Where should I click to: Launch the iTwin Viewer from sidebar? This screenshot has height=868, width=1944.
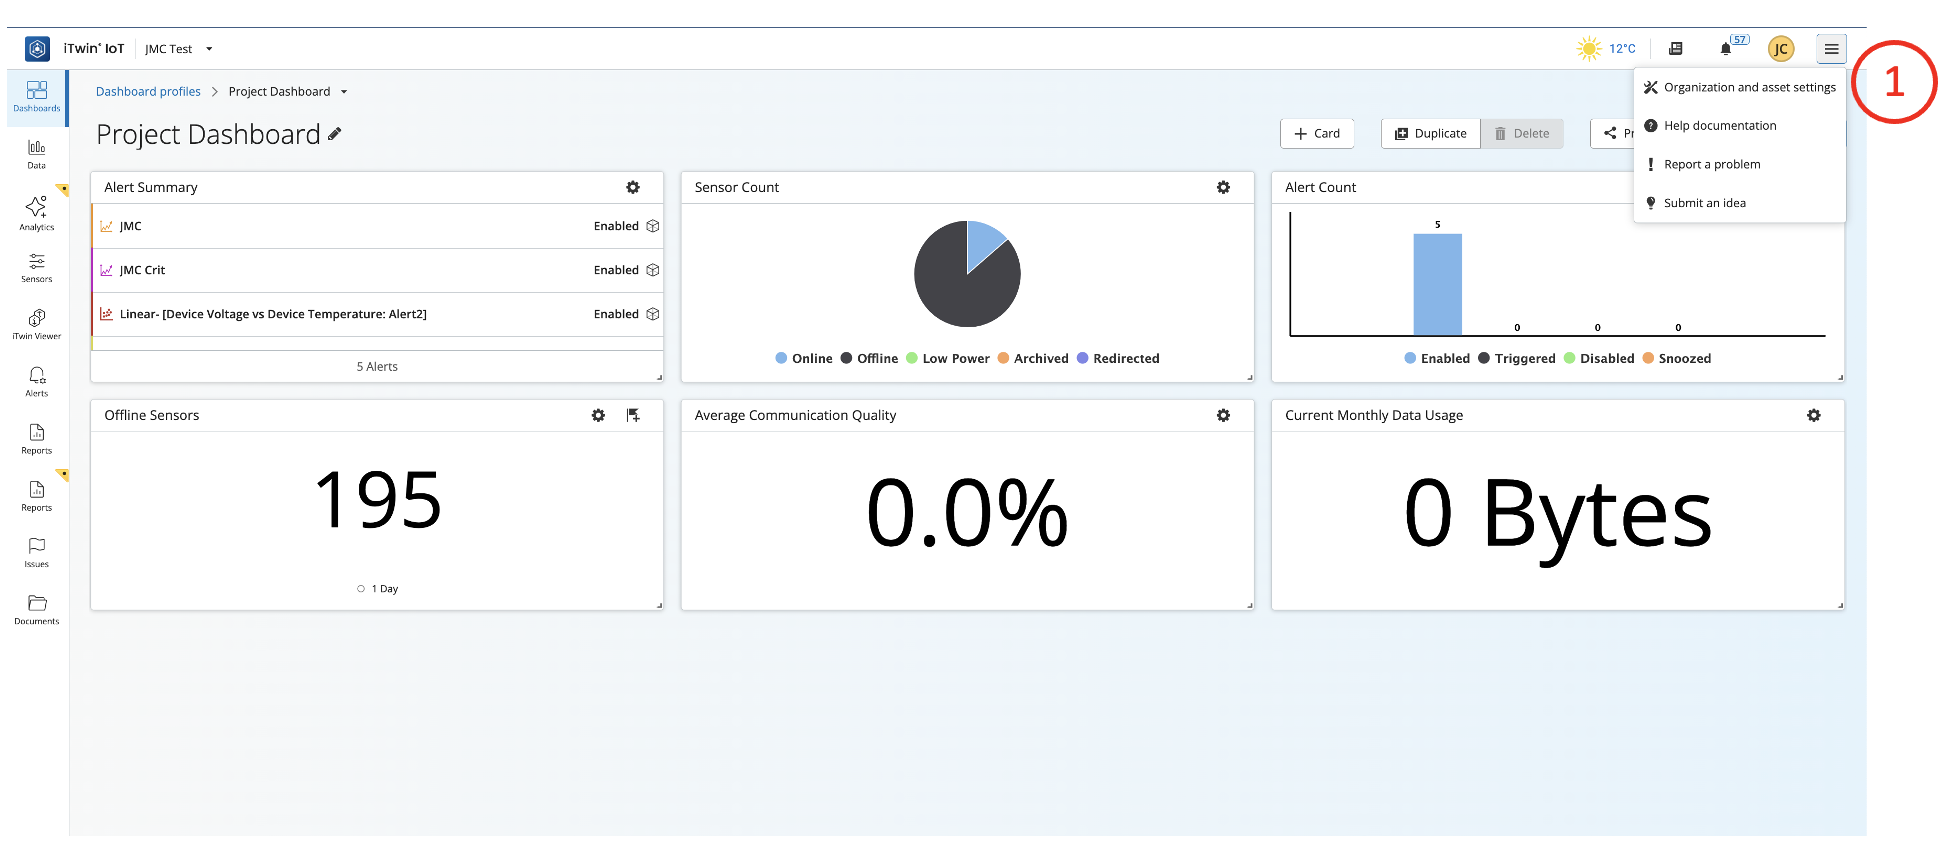click(36, 324)
